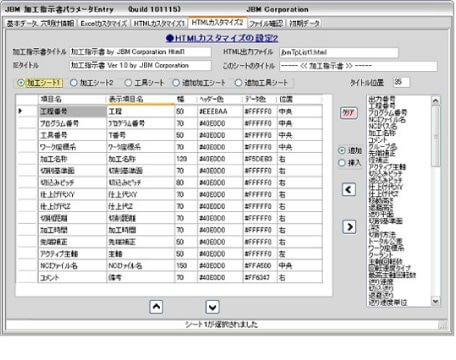Select the 追加加工シート radio button
This screenshot has width=456, height=360.
tap(199, 83)
